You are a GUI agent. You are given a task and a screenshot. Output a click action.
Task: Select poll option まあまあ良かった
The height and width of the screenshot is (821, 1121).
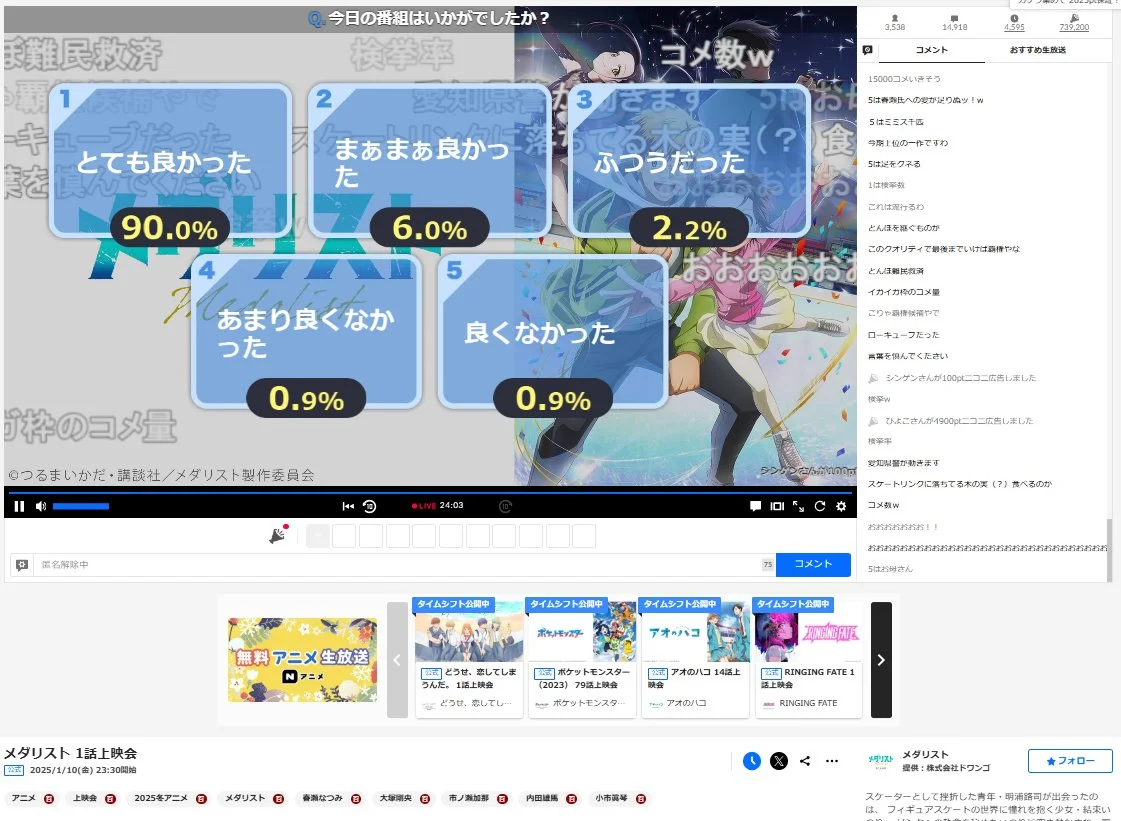pyautogui.click(x=430, y=160)
